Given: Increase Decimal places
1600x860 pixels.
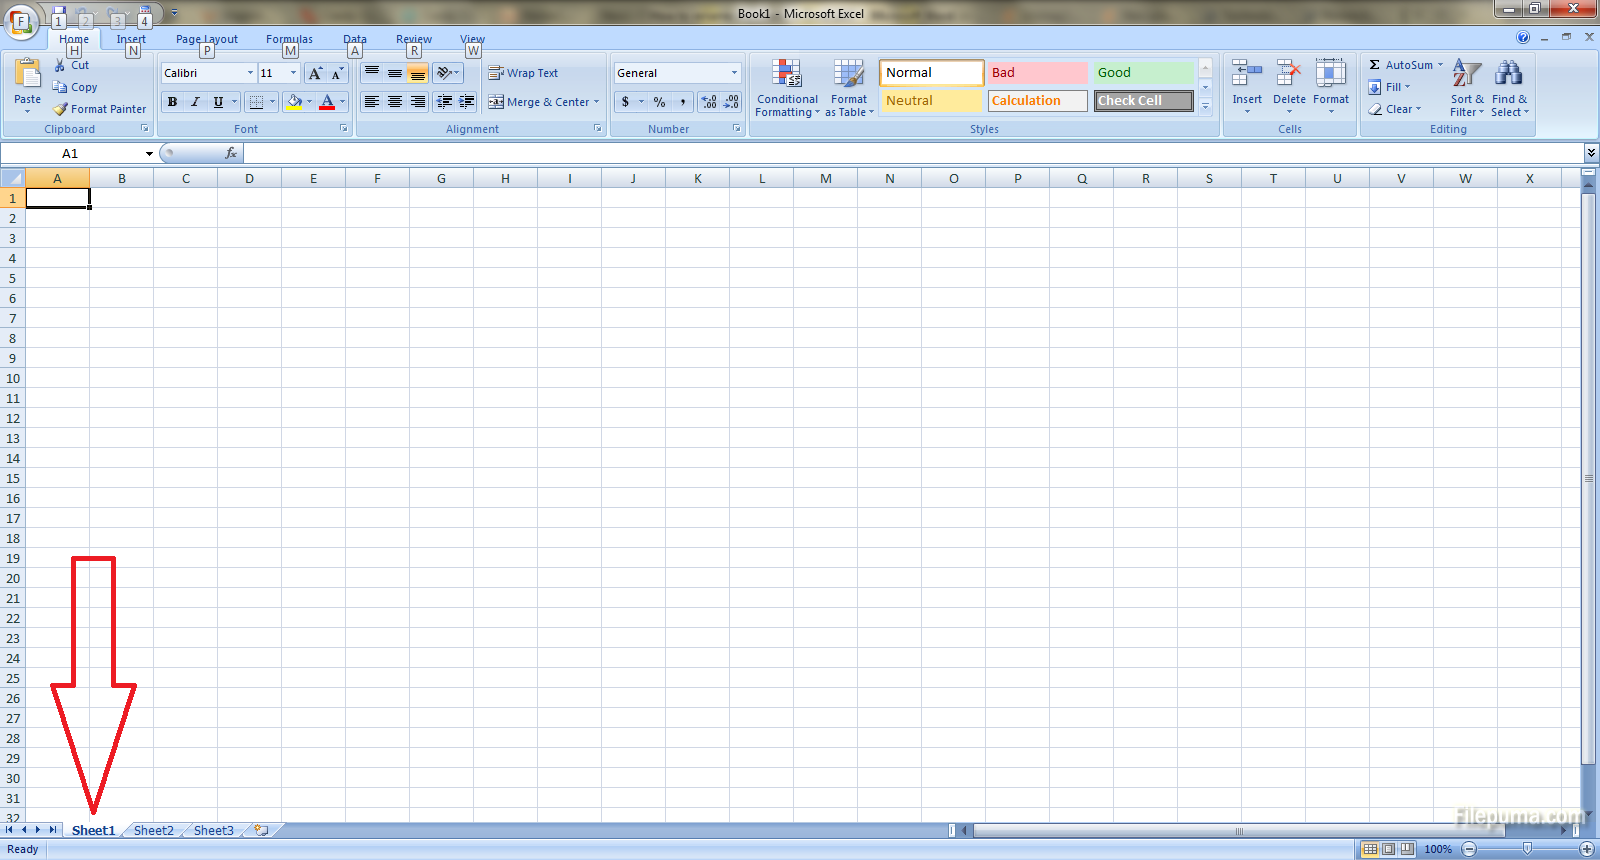Looking at the screenshot, I should (x=709, y=102).
